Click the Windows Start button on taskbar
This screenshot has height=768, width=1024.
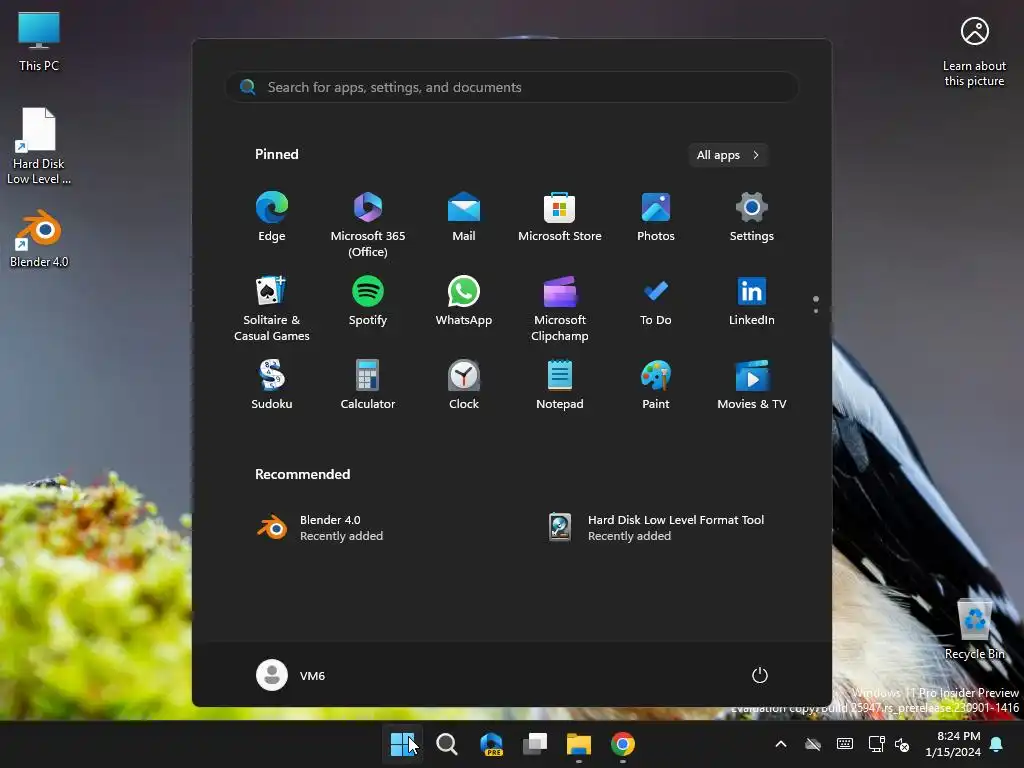pyautogui.click(x=402, y=744)
